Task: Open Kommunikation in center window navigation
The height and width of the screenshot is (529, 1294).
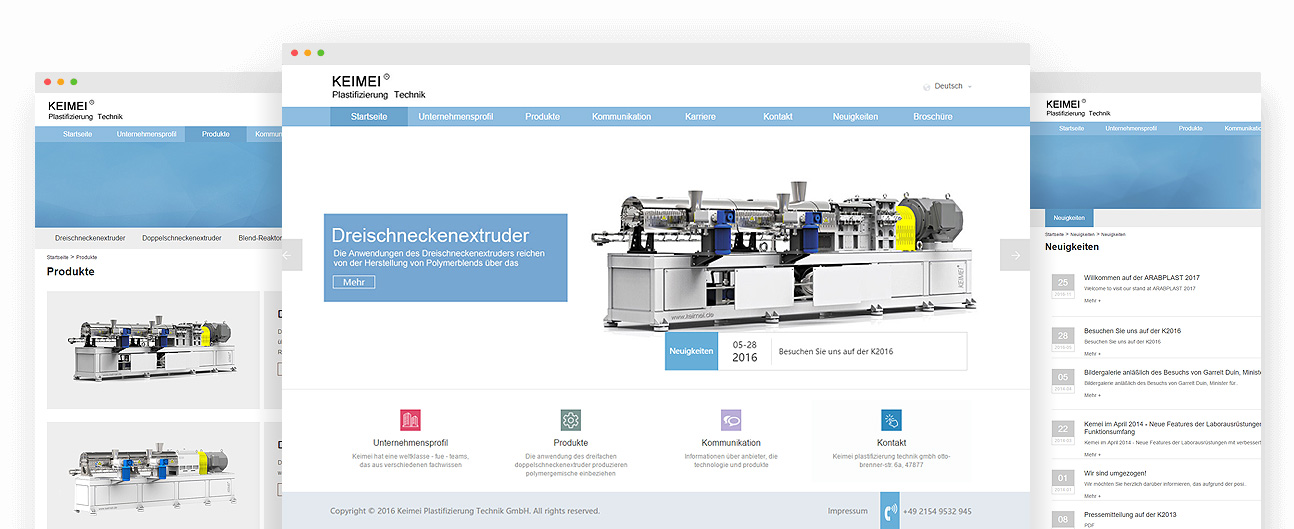Action: (621, 117)
